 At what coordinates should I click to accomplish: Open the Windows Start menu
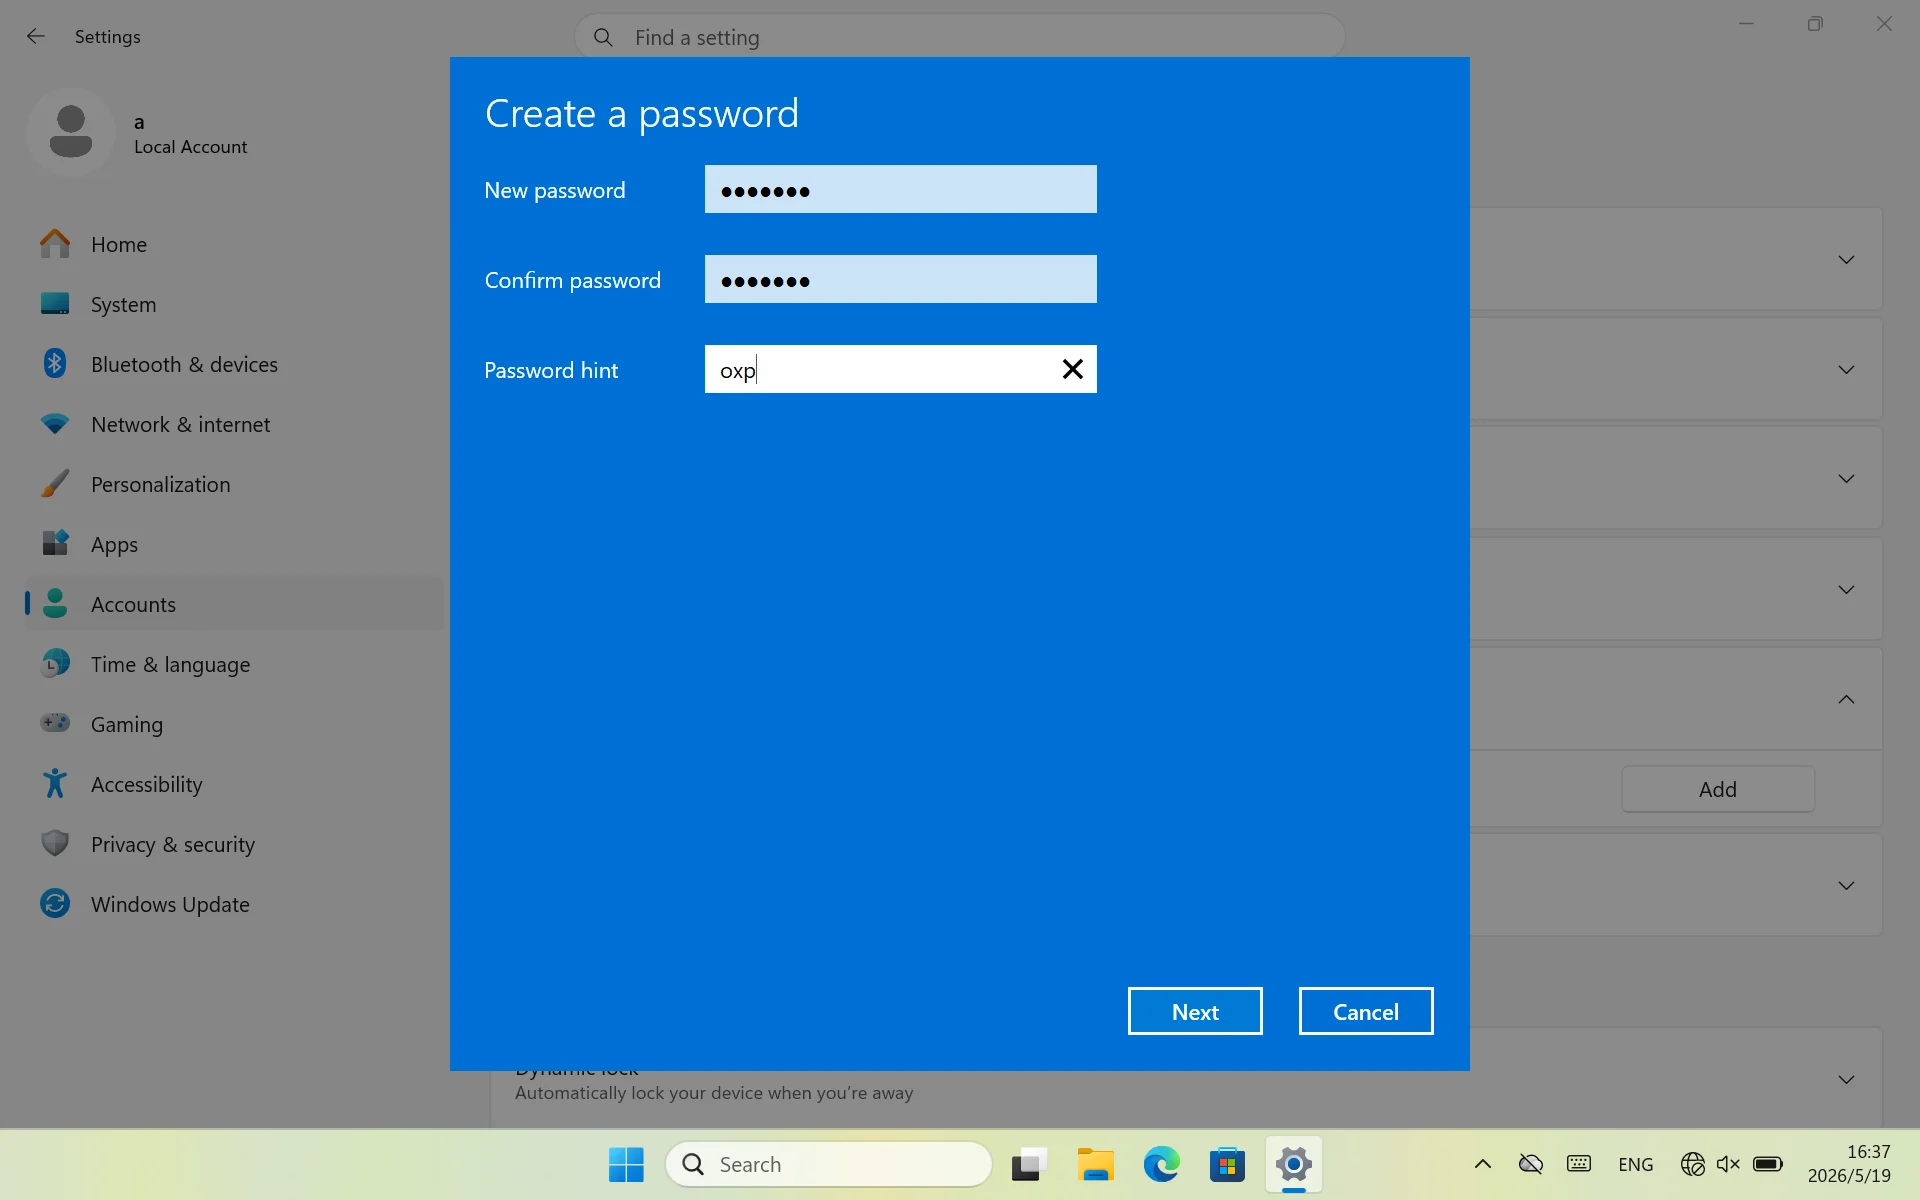click(627, 1164)
